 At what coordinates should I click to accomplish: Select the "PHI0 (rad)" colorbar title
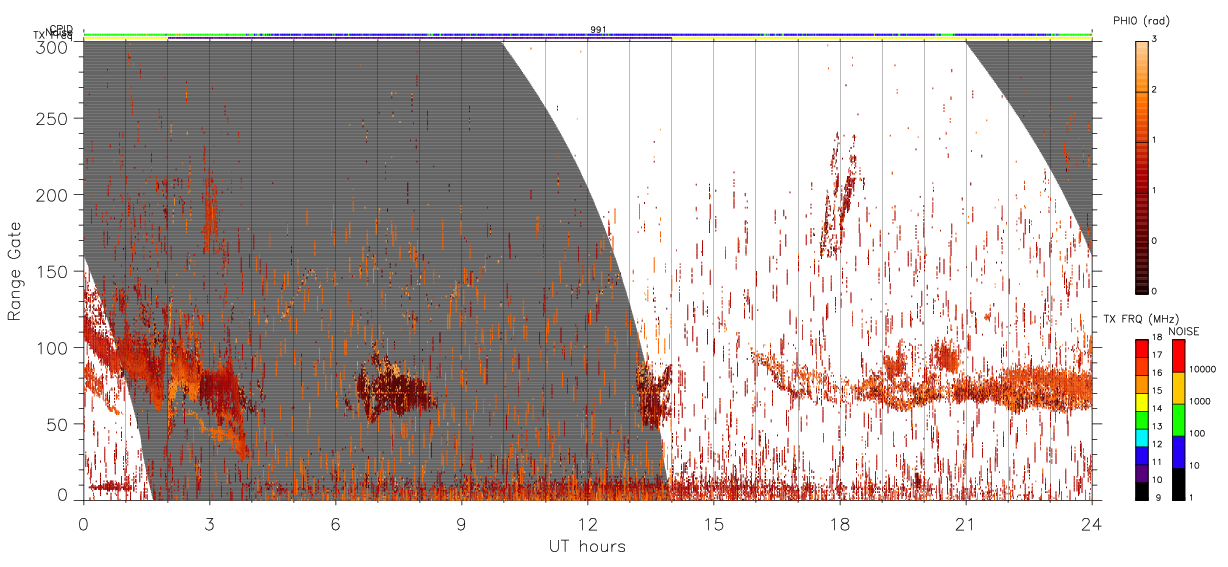1141,21
